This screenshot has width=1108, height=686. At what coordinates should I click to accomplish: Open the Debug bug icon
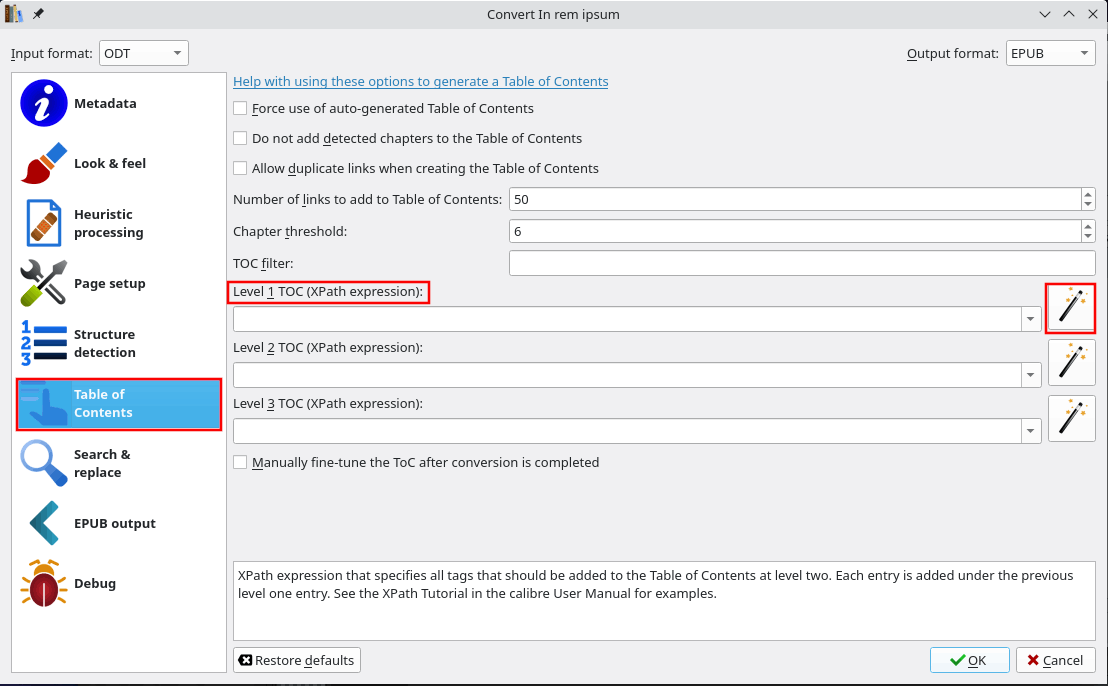pos(44,584)
